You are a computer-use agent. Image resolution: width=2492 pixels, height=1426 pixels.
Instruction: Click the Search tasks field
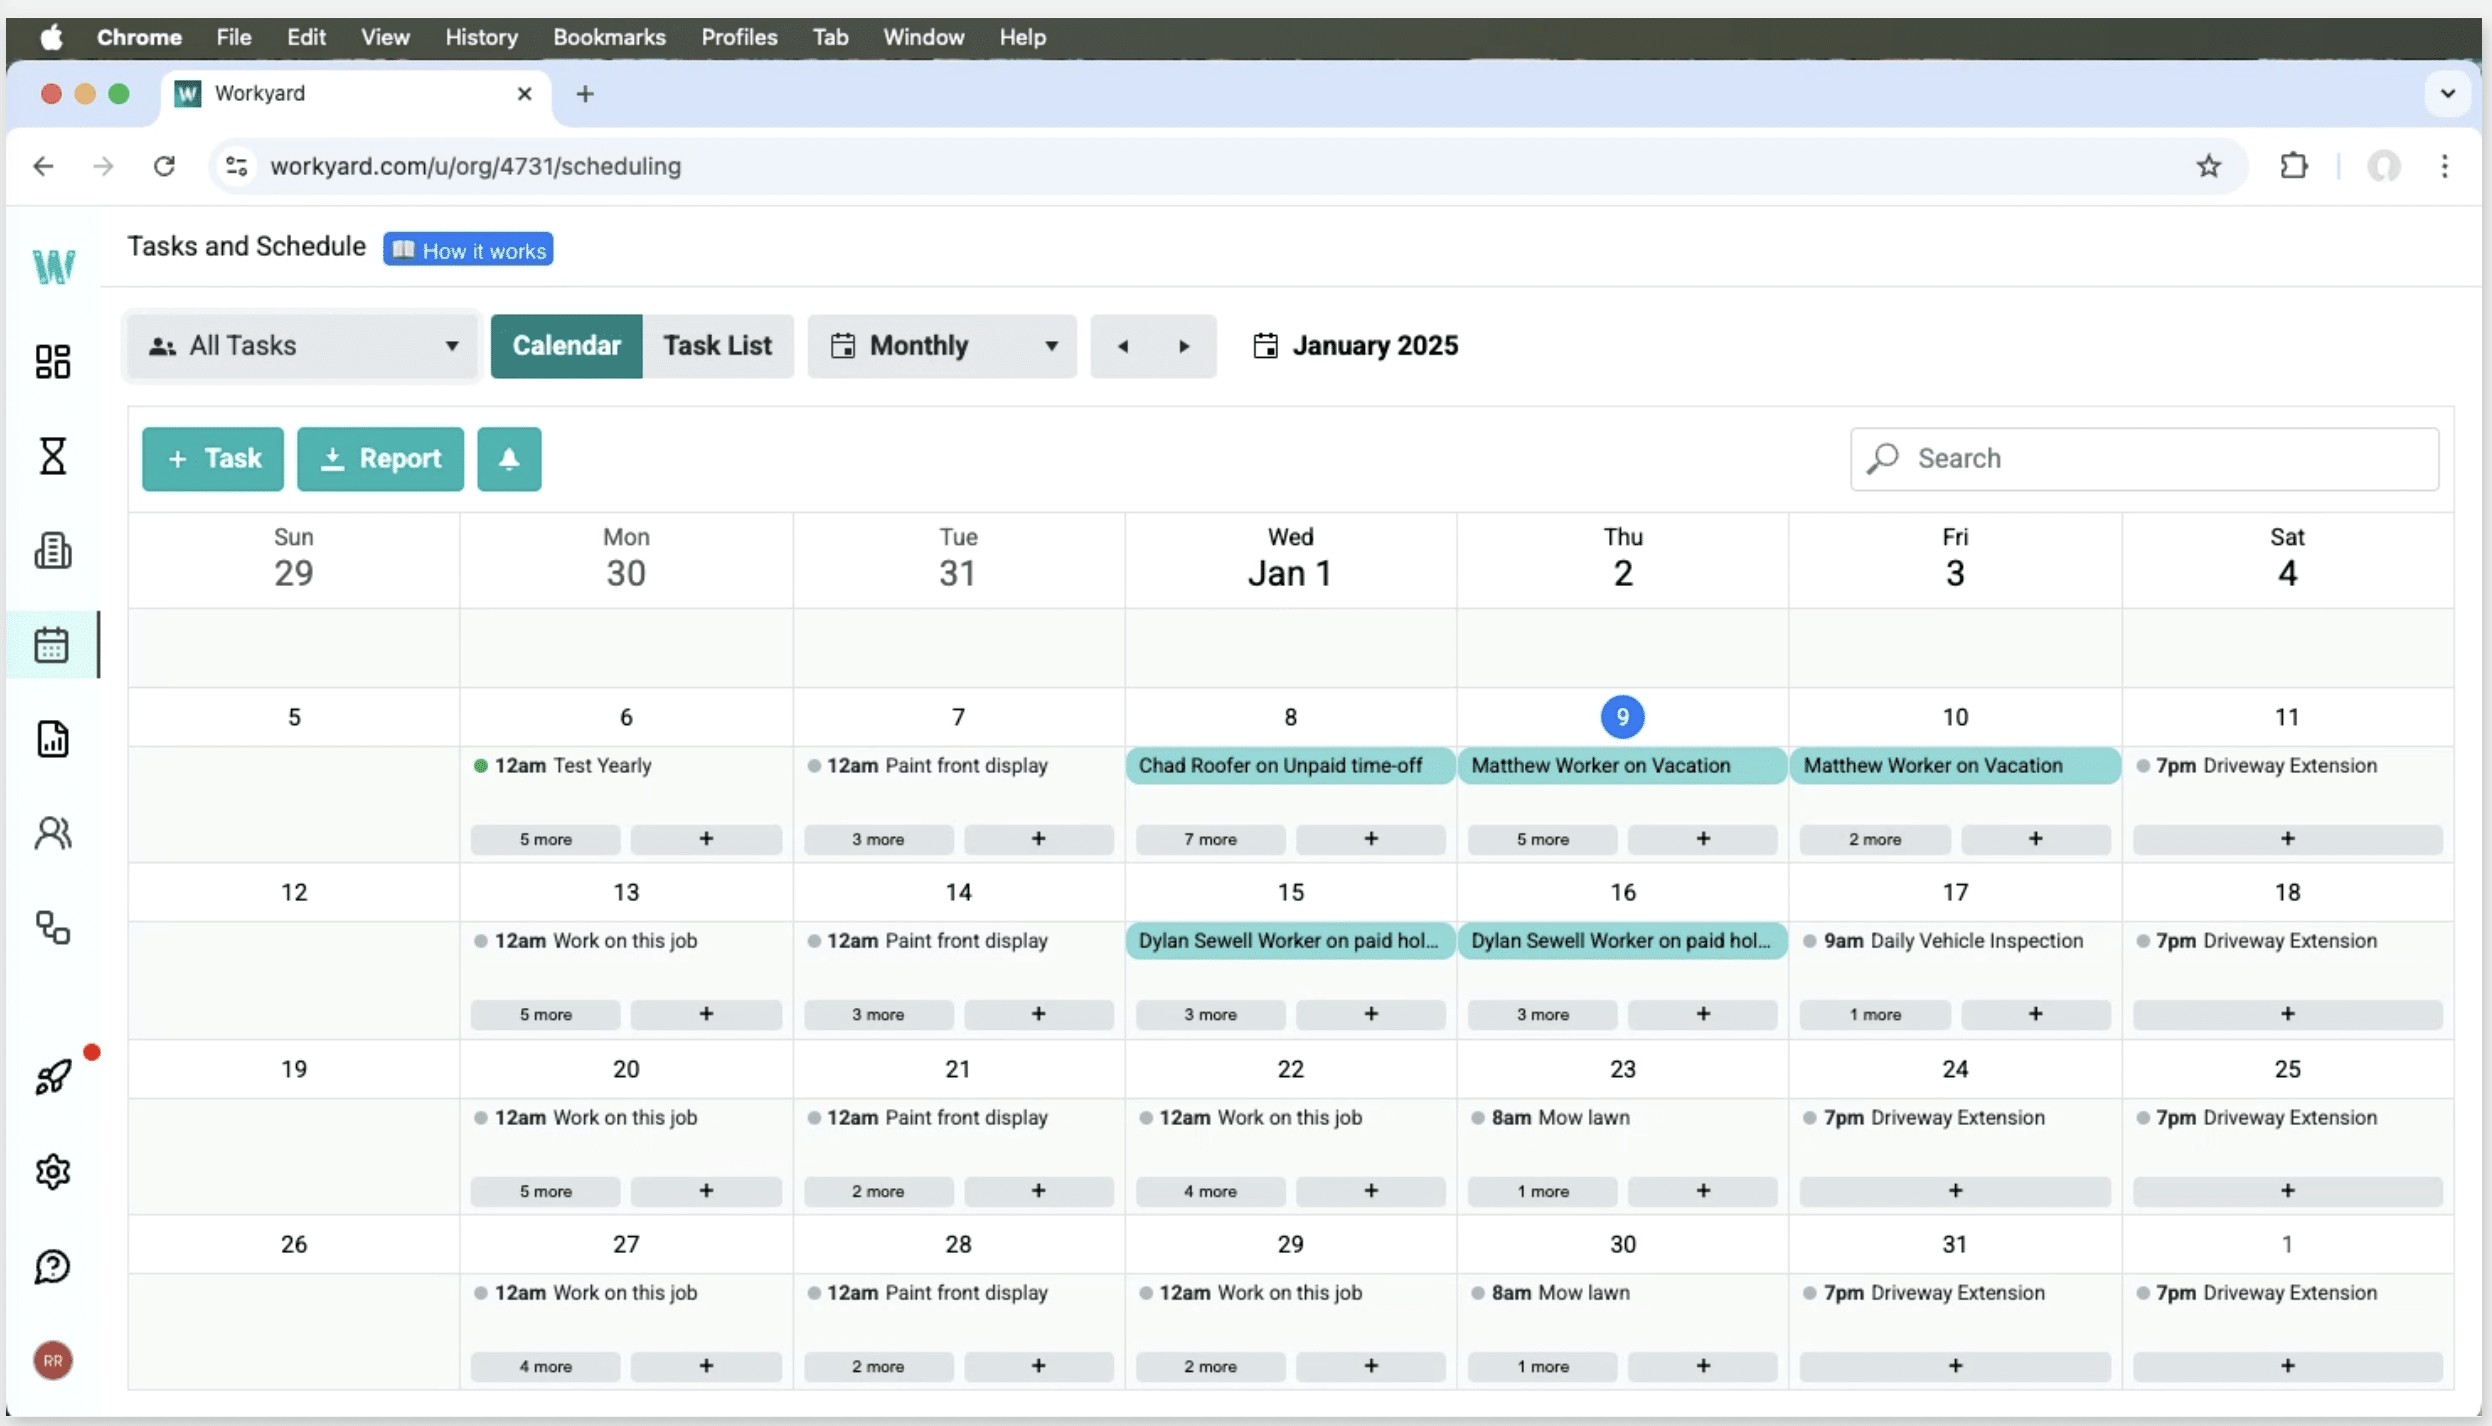click(2144, 459)
